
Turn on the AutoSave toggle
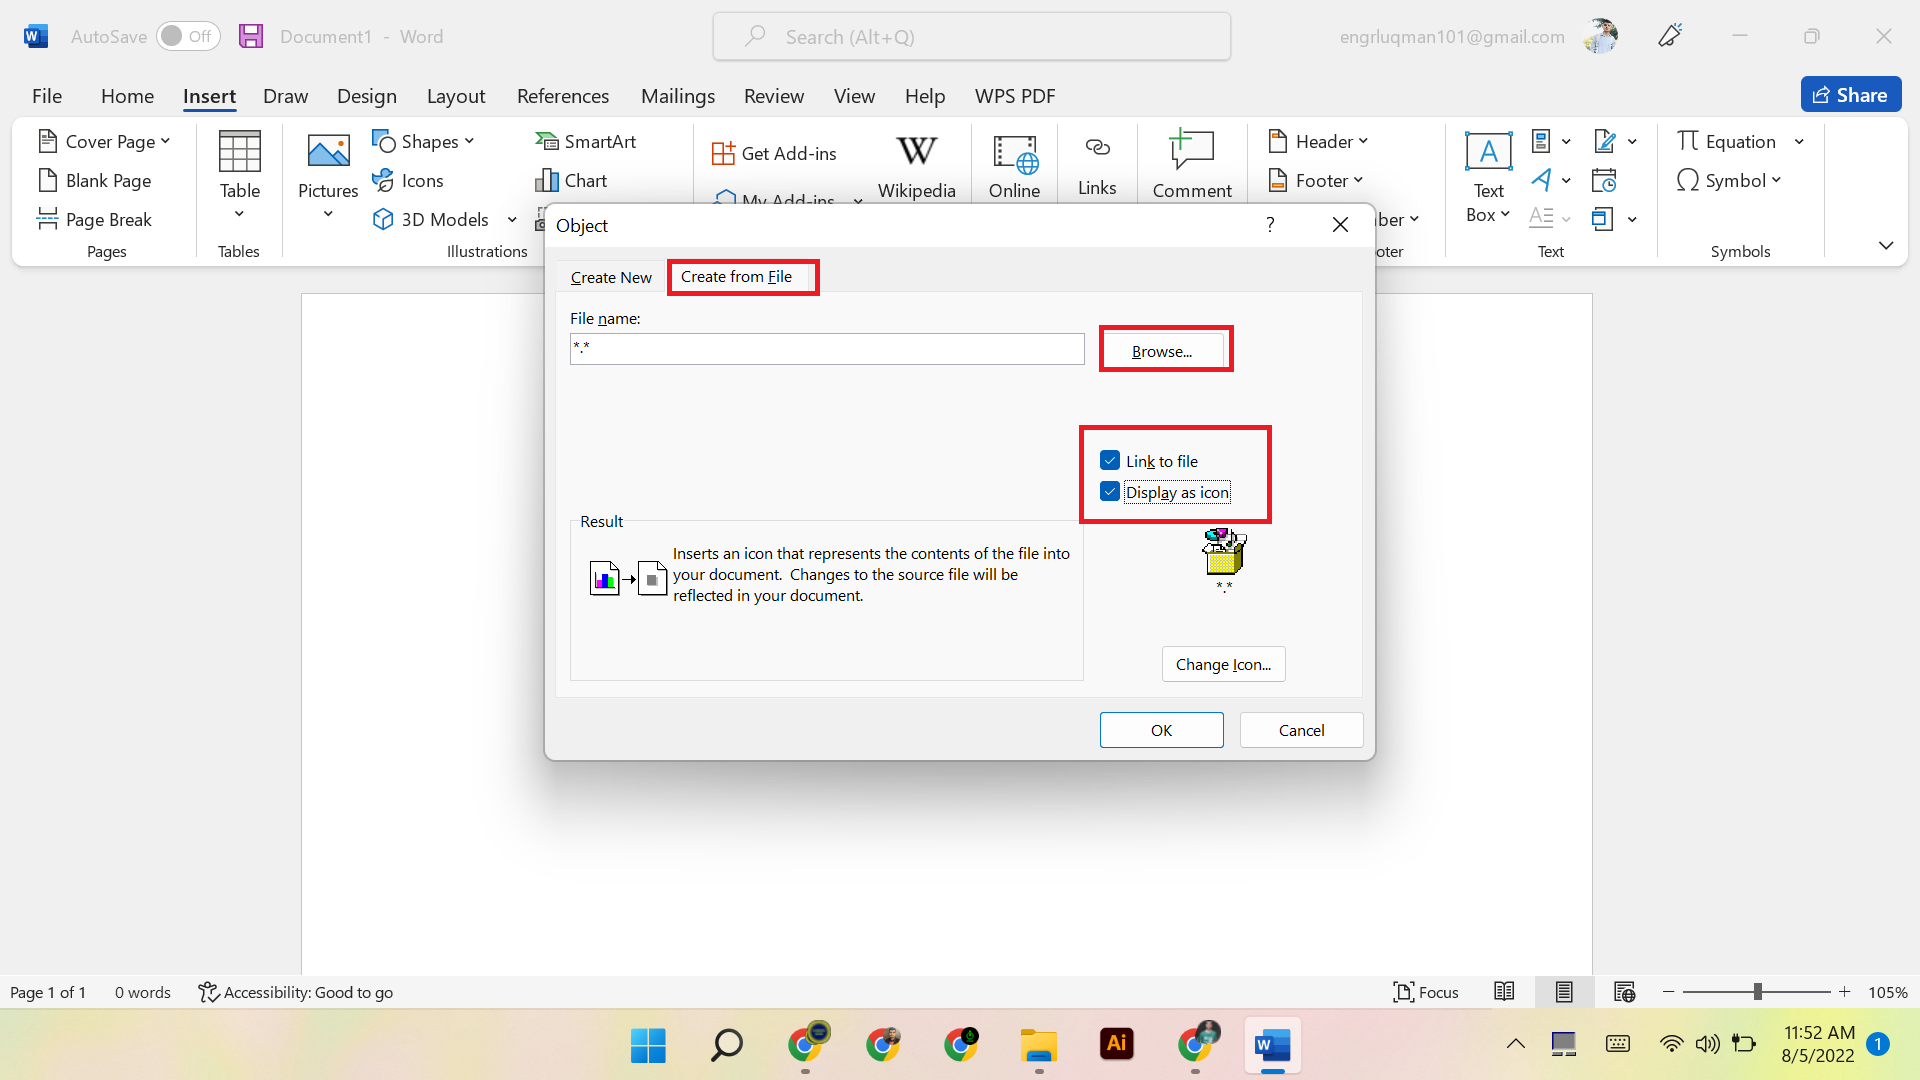[x=189, y=35]
